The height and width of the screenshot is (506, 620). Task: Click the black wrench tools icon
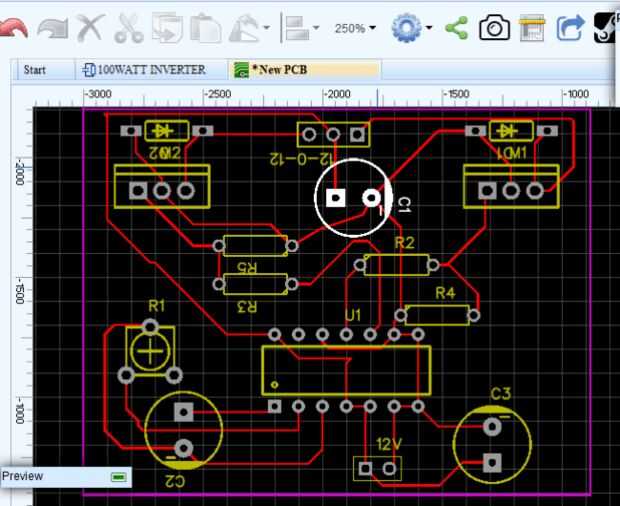point(607,28)
